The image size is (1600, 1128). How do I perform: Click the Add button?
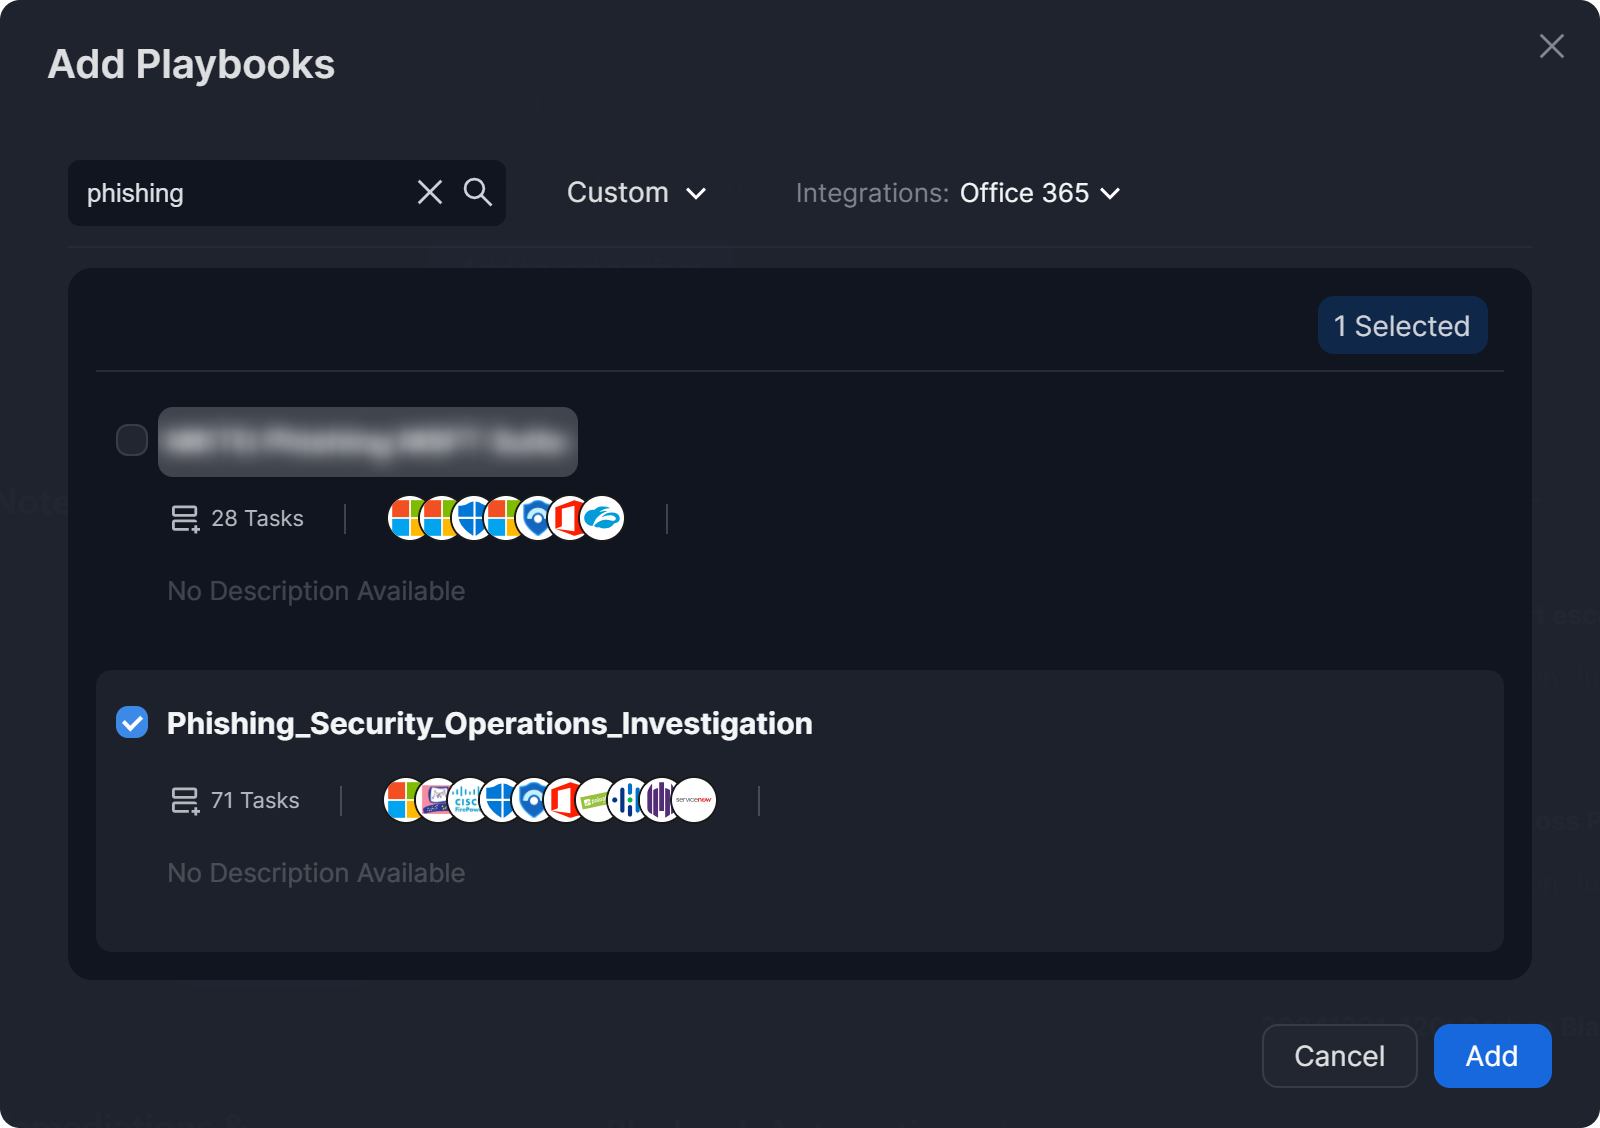[1492, 1056]
